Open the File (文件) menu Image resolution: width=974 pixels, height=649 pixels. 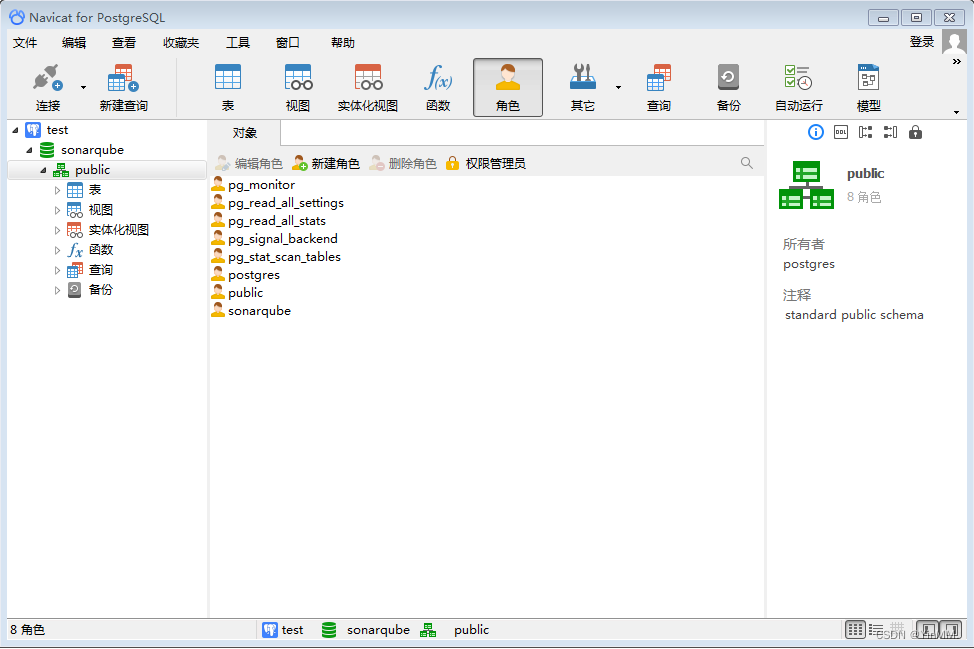[25, 42]
